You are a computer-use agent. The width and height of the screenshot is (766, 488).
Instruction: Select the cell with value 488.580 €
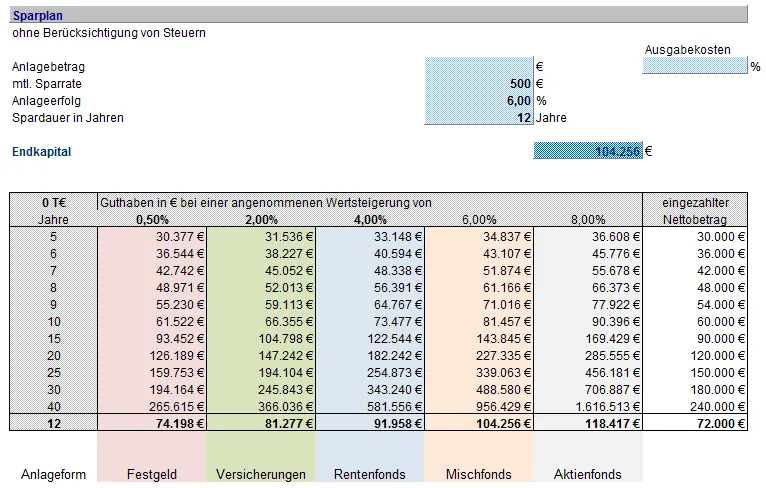(479, 390)
